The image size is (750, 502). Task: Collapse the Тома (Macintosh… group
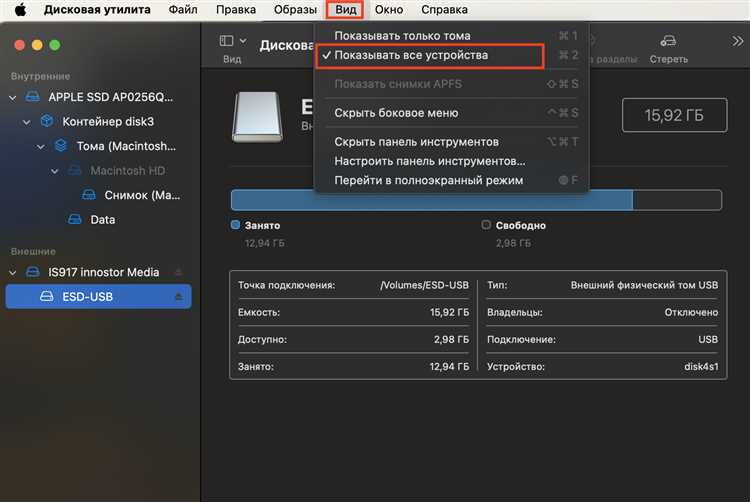pyautogui.click(x=41, y=146)
